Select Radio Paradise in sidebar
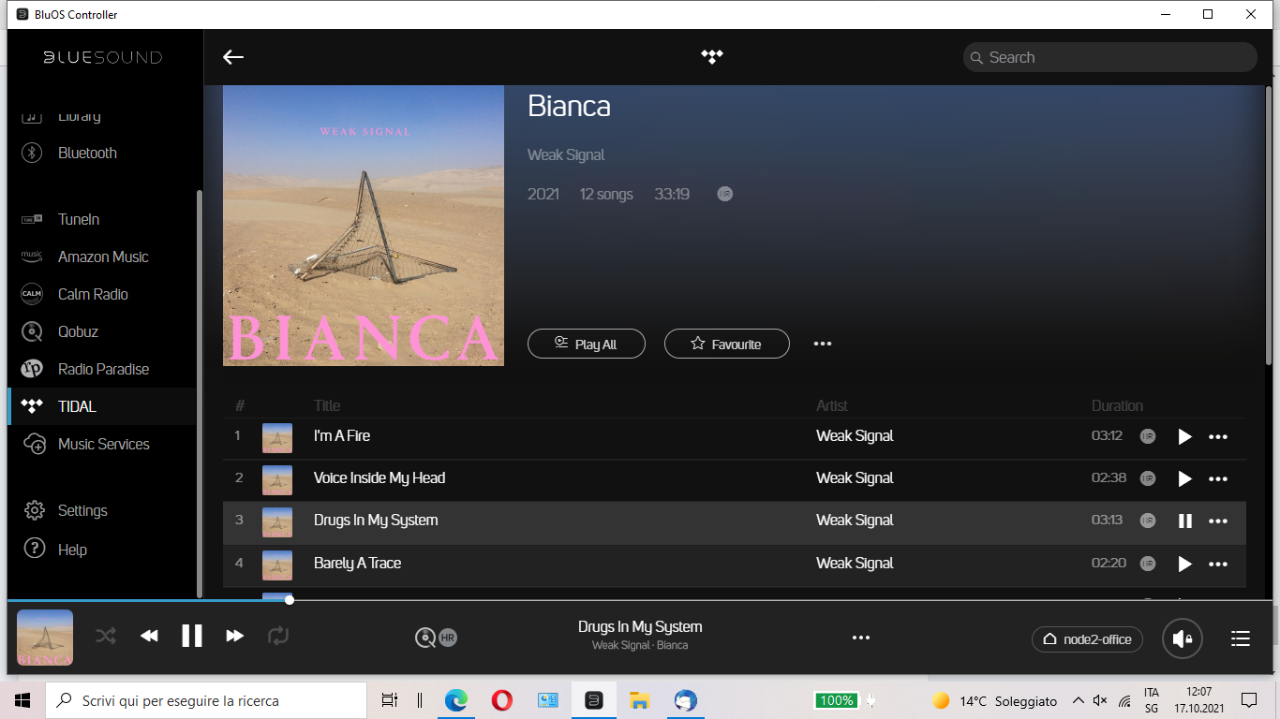The width and height of the screenshot is (1280, 719). (103, 369)
